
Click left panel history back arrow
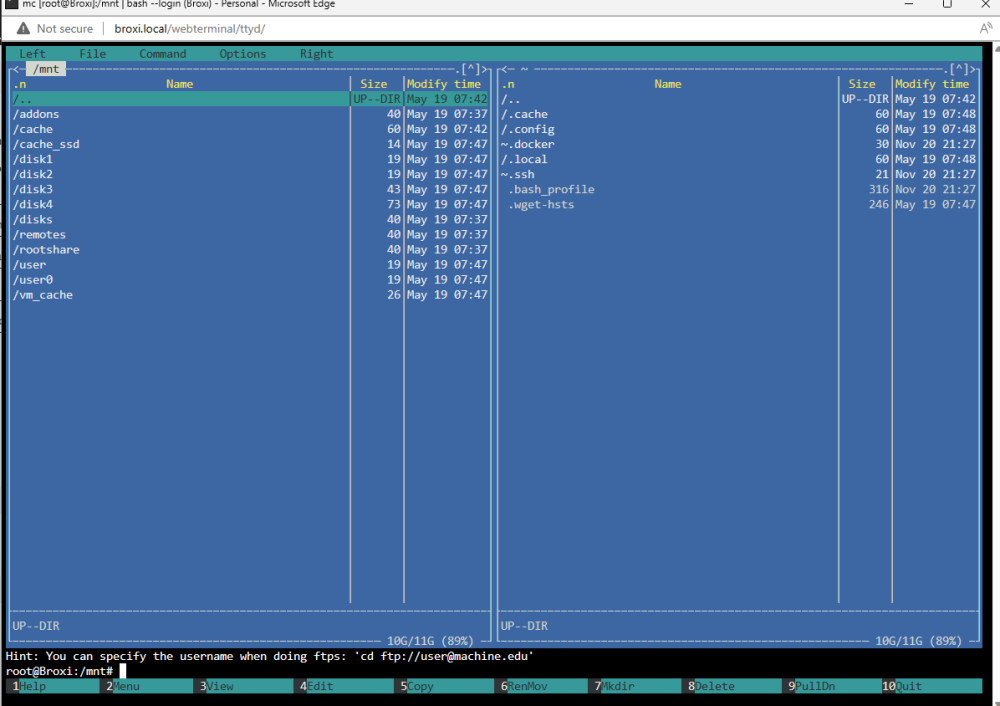pyautogui.click(x=17, y=69)
